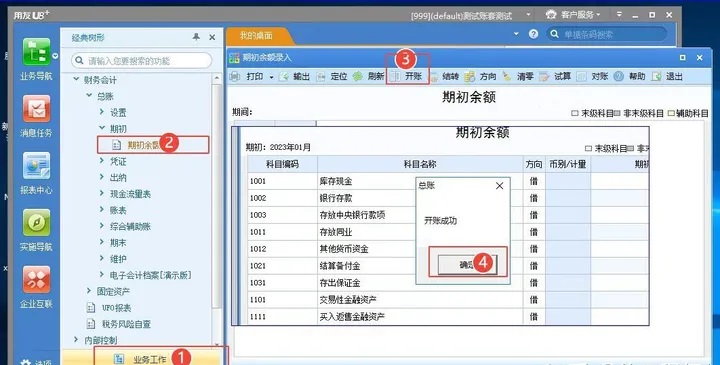Expand the 固定资产 tree node

pos(89,291)
